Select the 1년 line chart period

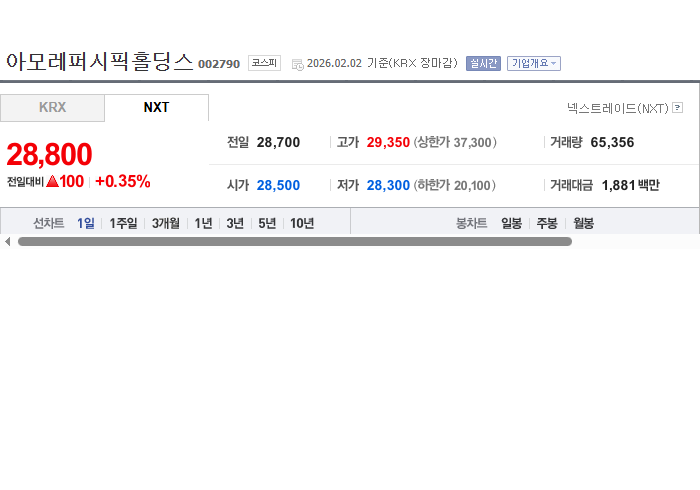point(204,223)
